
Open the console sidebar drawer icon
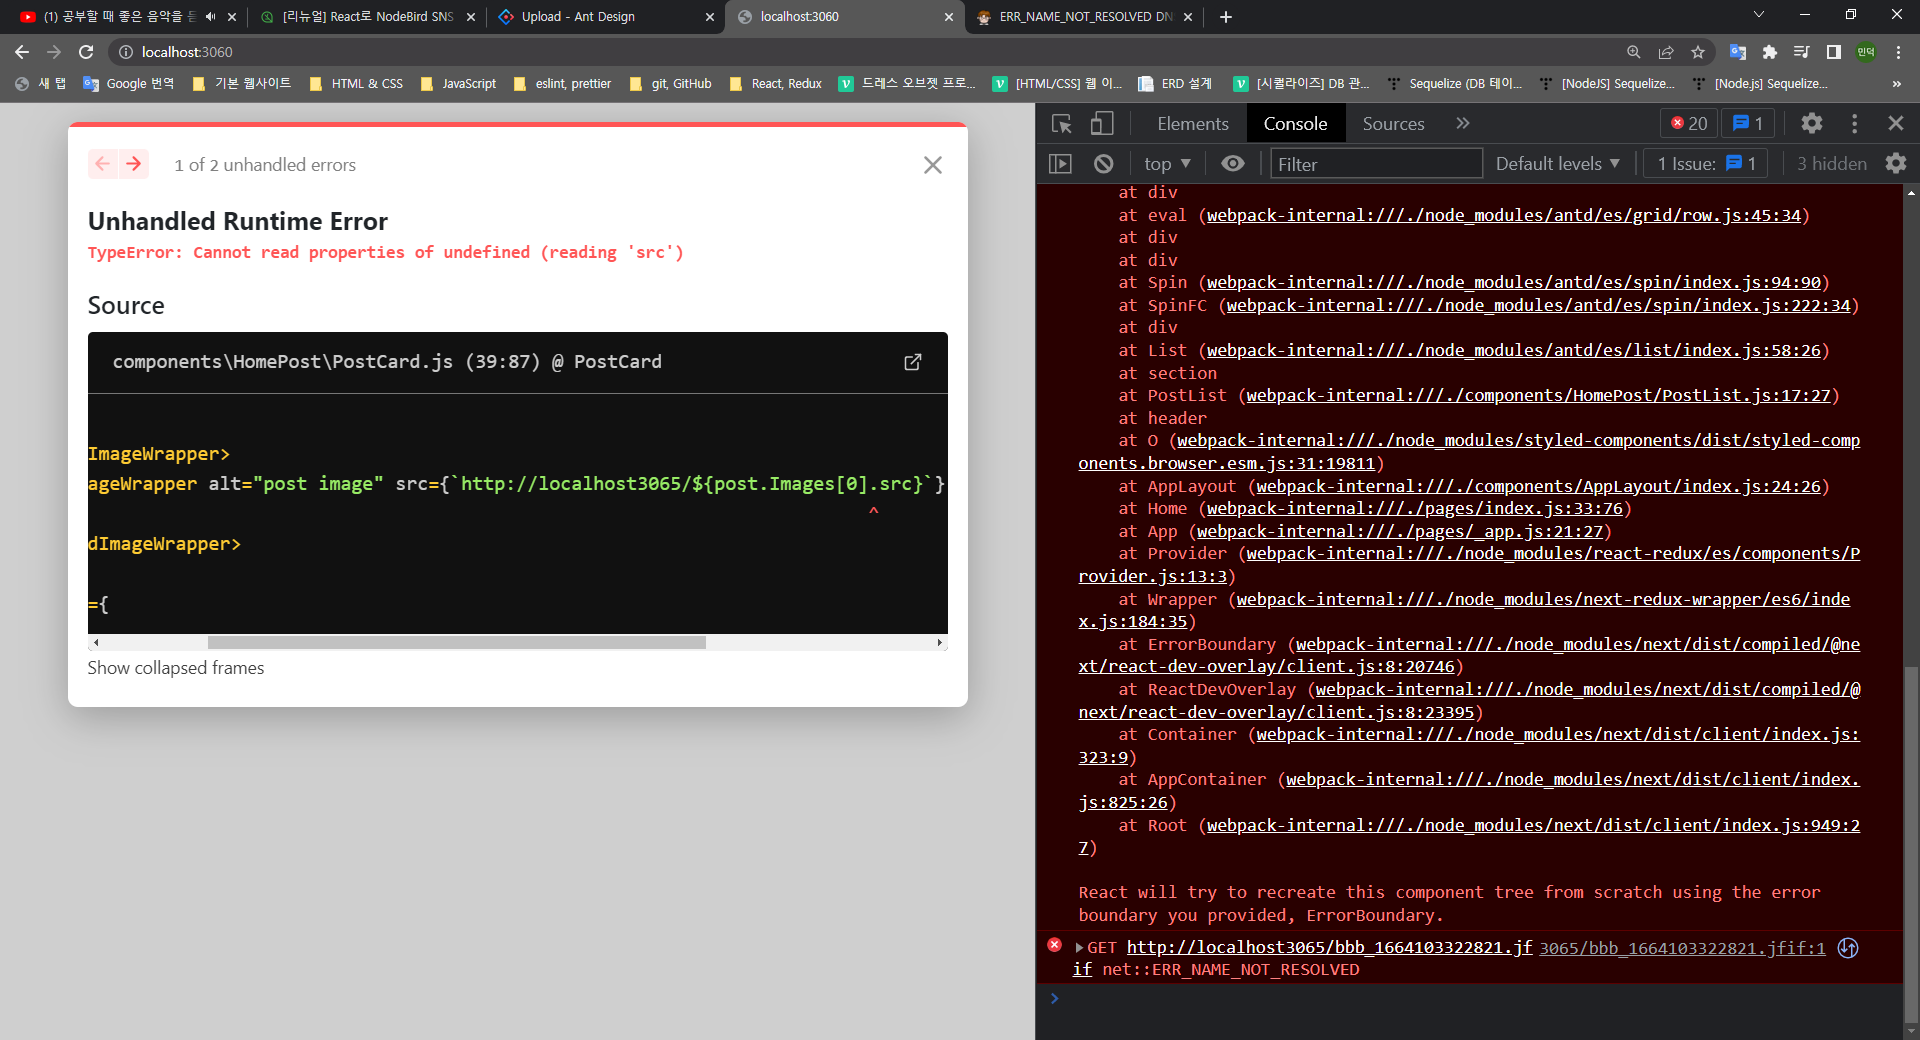click(x=1061, y=163)
